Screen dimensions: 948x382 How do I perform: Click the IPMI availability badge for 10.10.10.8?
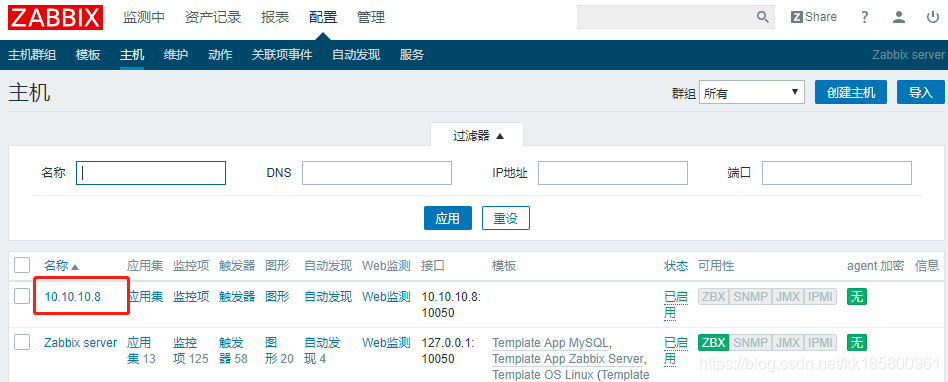820,297
